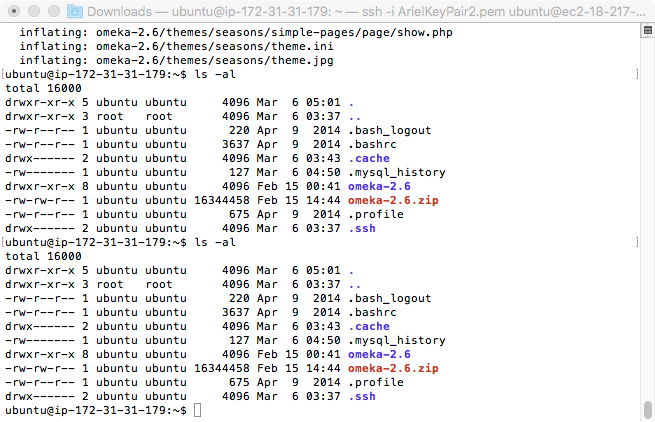Click theme.jpg path in inflating output

pos(215,61)
